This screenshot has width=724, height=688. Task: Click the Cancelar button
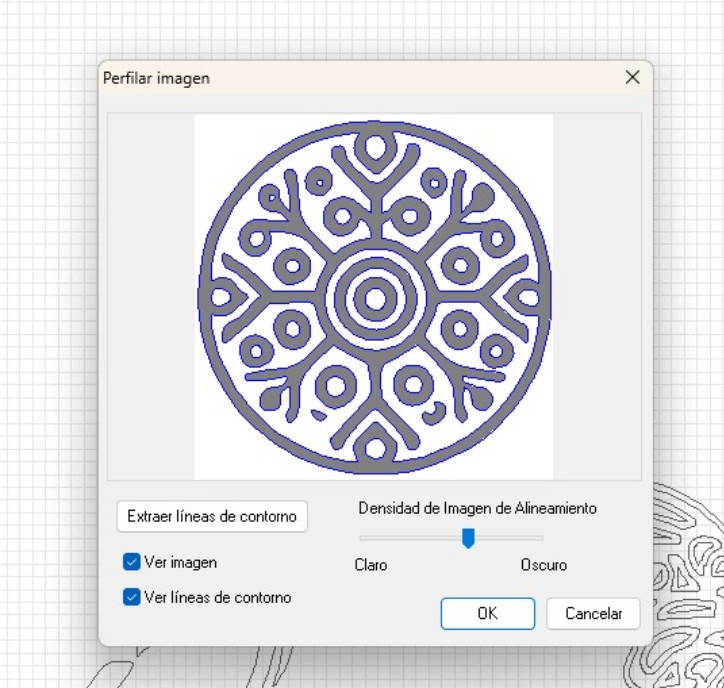point(593,614)
